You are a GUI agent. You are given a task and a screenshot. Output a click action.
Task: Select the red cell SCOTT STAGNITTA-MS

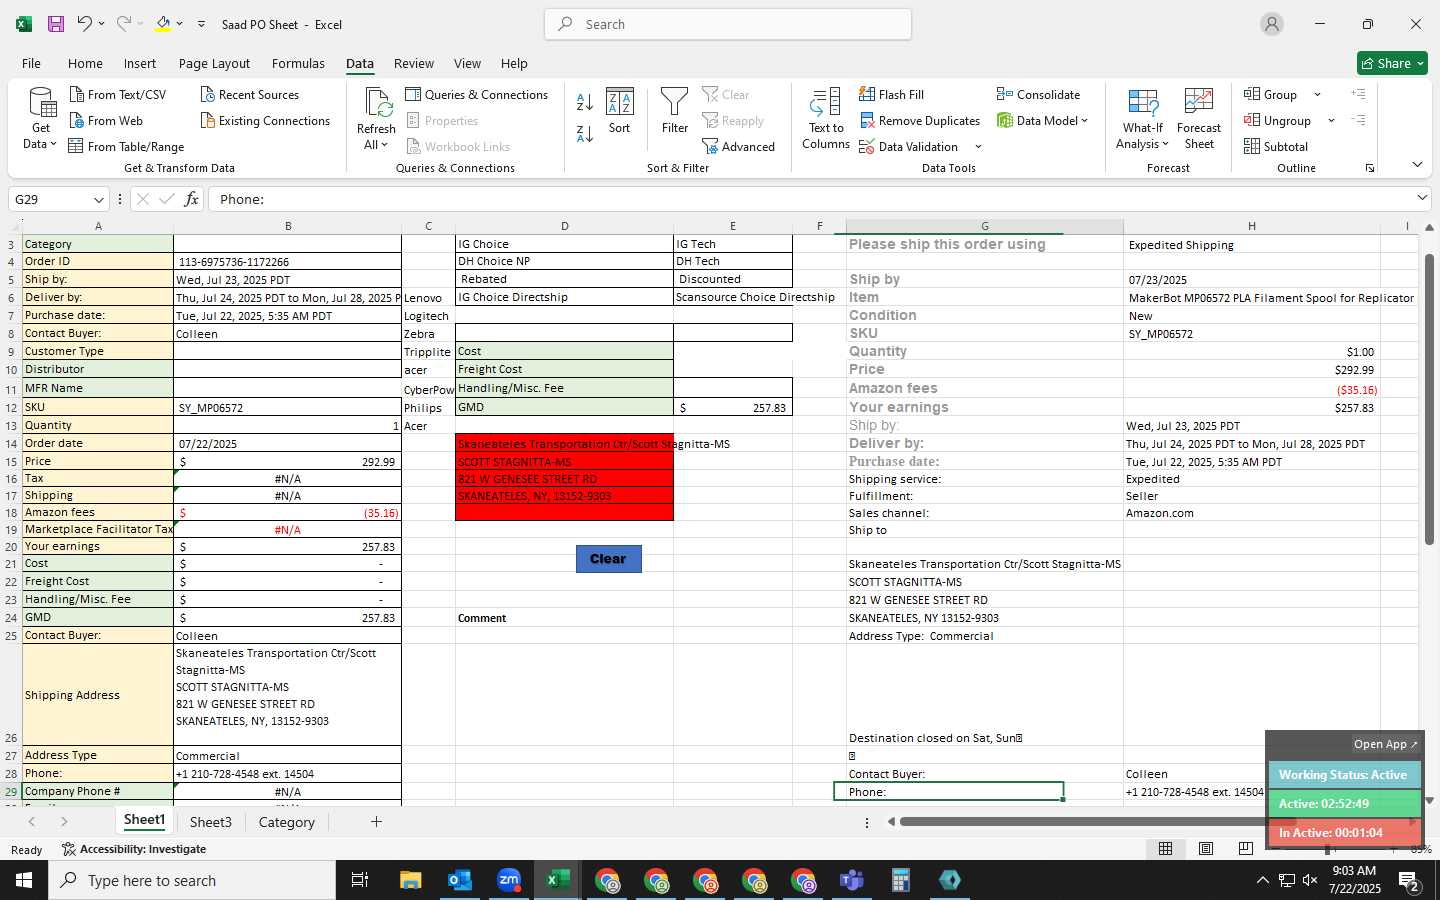[x=564, y=462]
